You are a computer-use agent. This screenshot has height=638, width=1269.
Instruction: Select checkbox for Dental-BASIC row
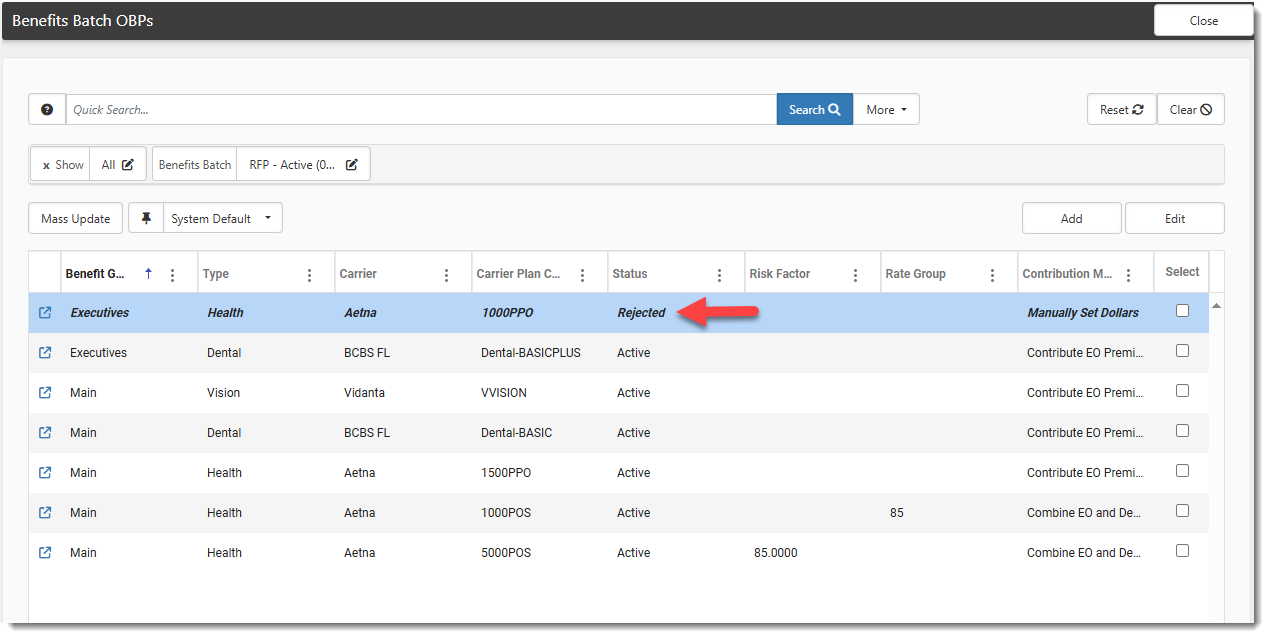coord(1182,431)
